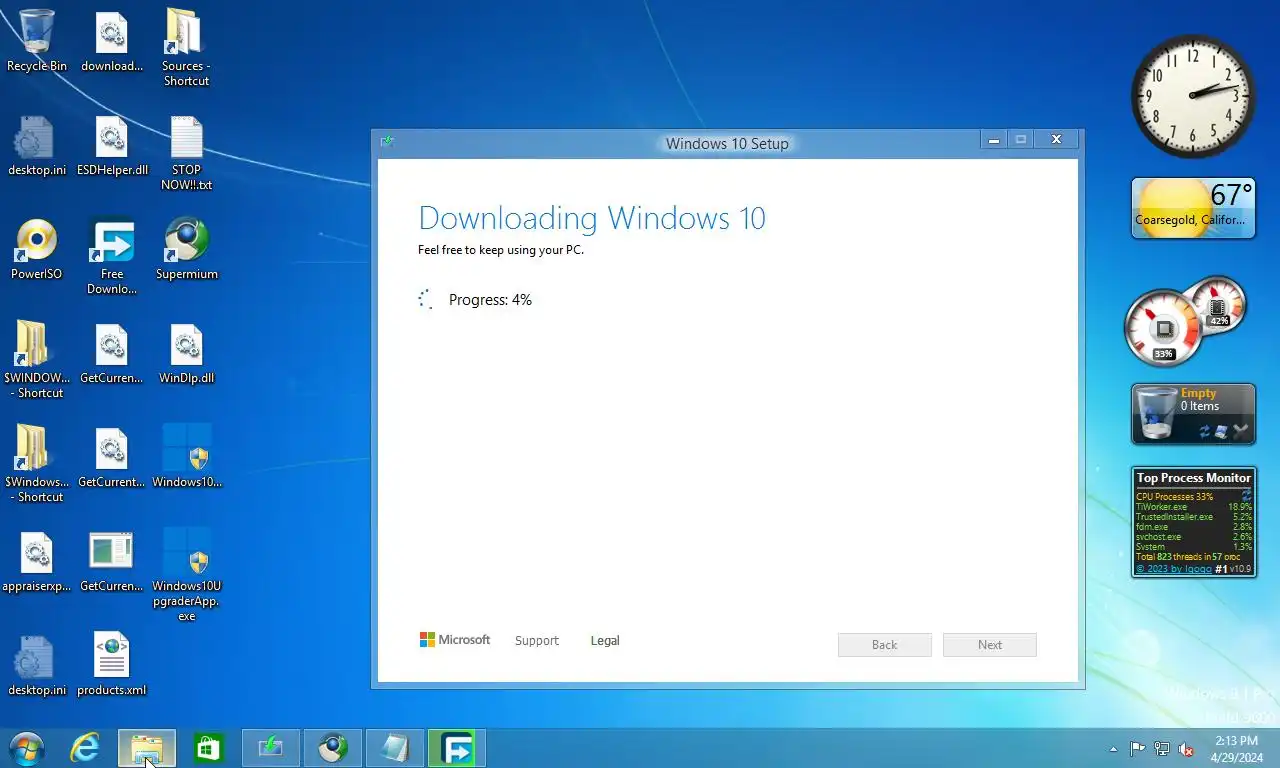Open the network tray icon
This screenshot has width=1280, height=768.
[x=1161, y=749]
